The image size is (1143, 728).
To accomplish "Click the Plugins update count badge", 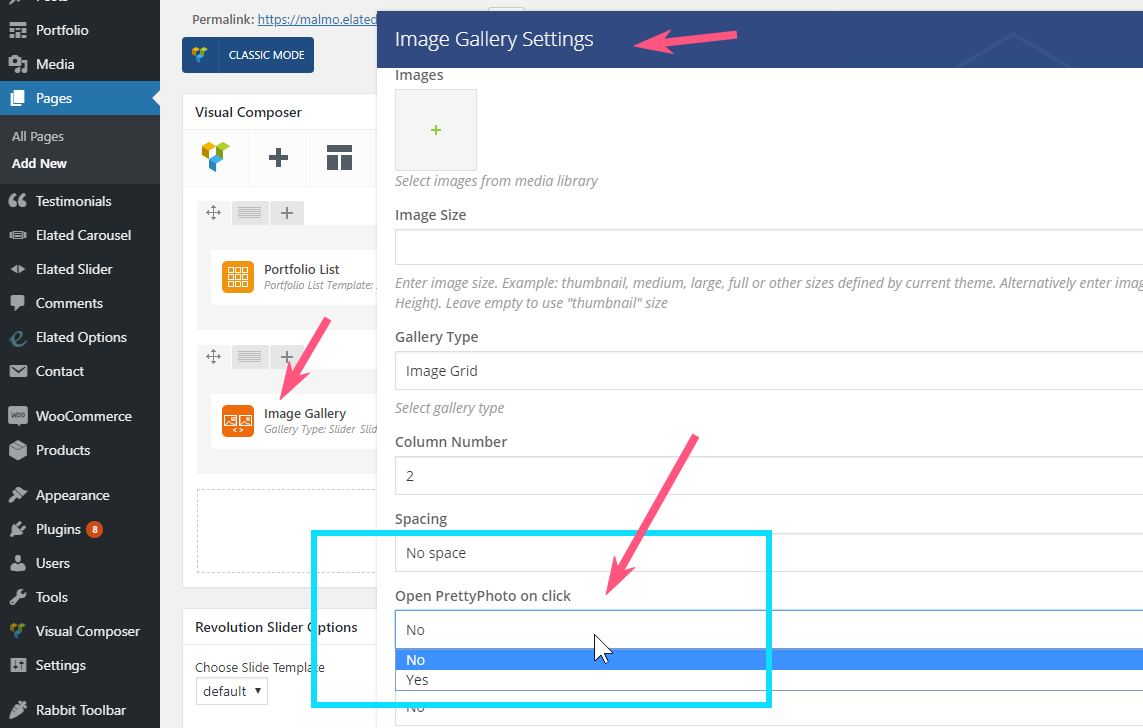I will [x=95, y=529].
